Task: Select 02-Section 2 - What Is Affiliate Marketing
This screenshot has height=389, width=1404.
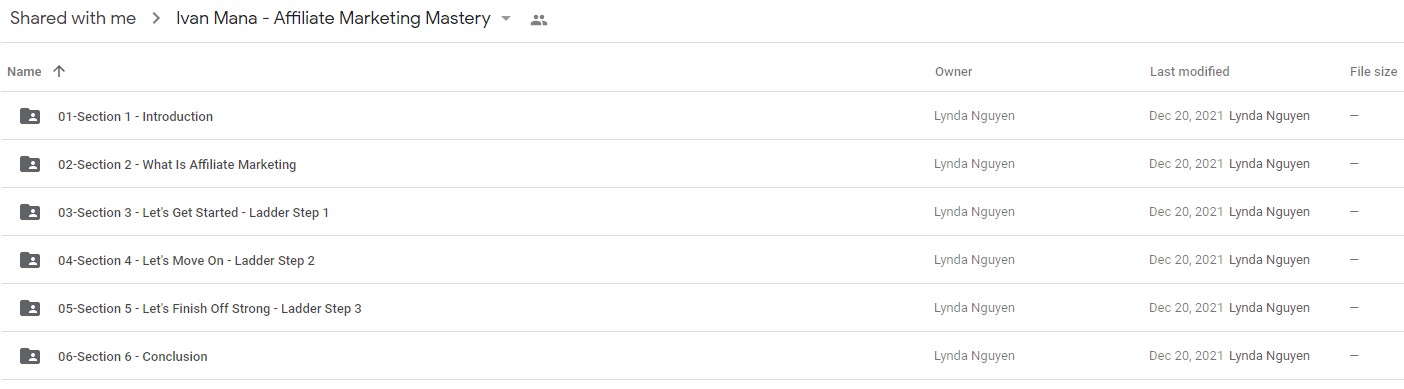Action: point(702,164)
